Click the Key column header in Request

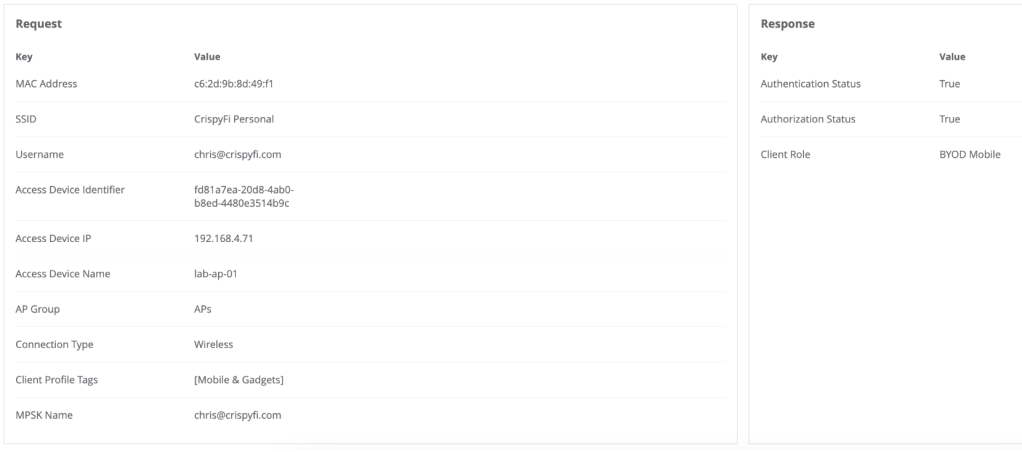click(24, 57)
